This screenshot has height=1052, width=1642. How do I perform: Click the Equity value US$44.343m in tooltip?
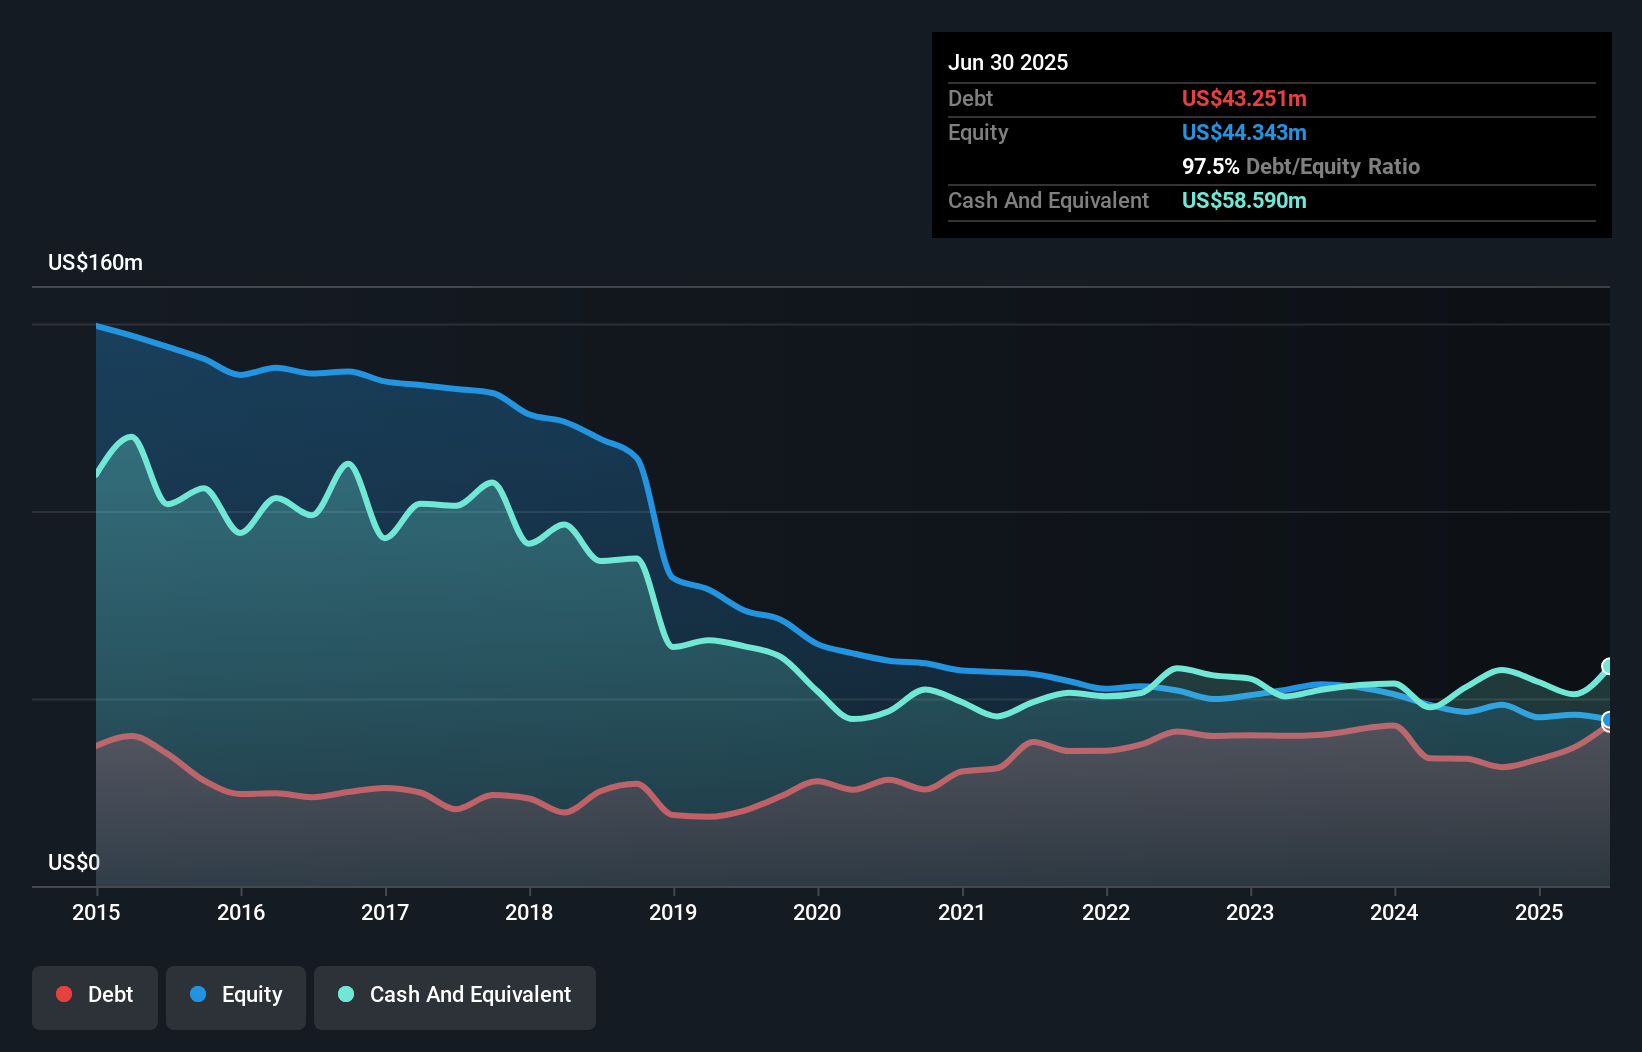[1244, 132]
